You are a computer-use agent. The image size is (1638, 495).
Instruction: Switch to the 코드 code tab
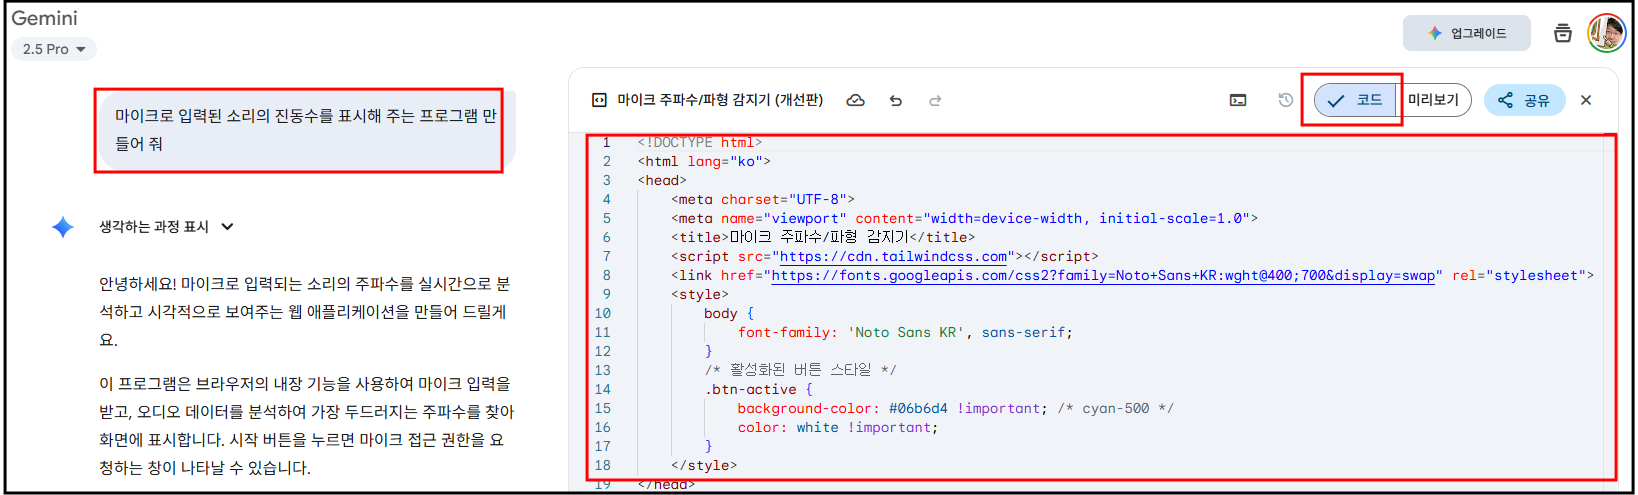click(x=1355, y=100)
